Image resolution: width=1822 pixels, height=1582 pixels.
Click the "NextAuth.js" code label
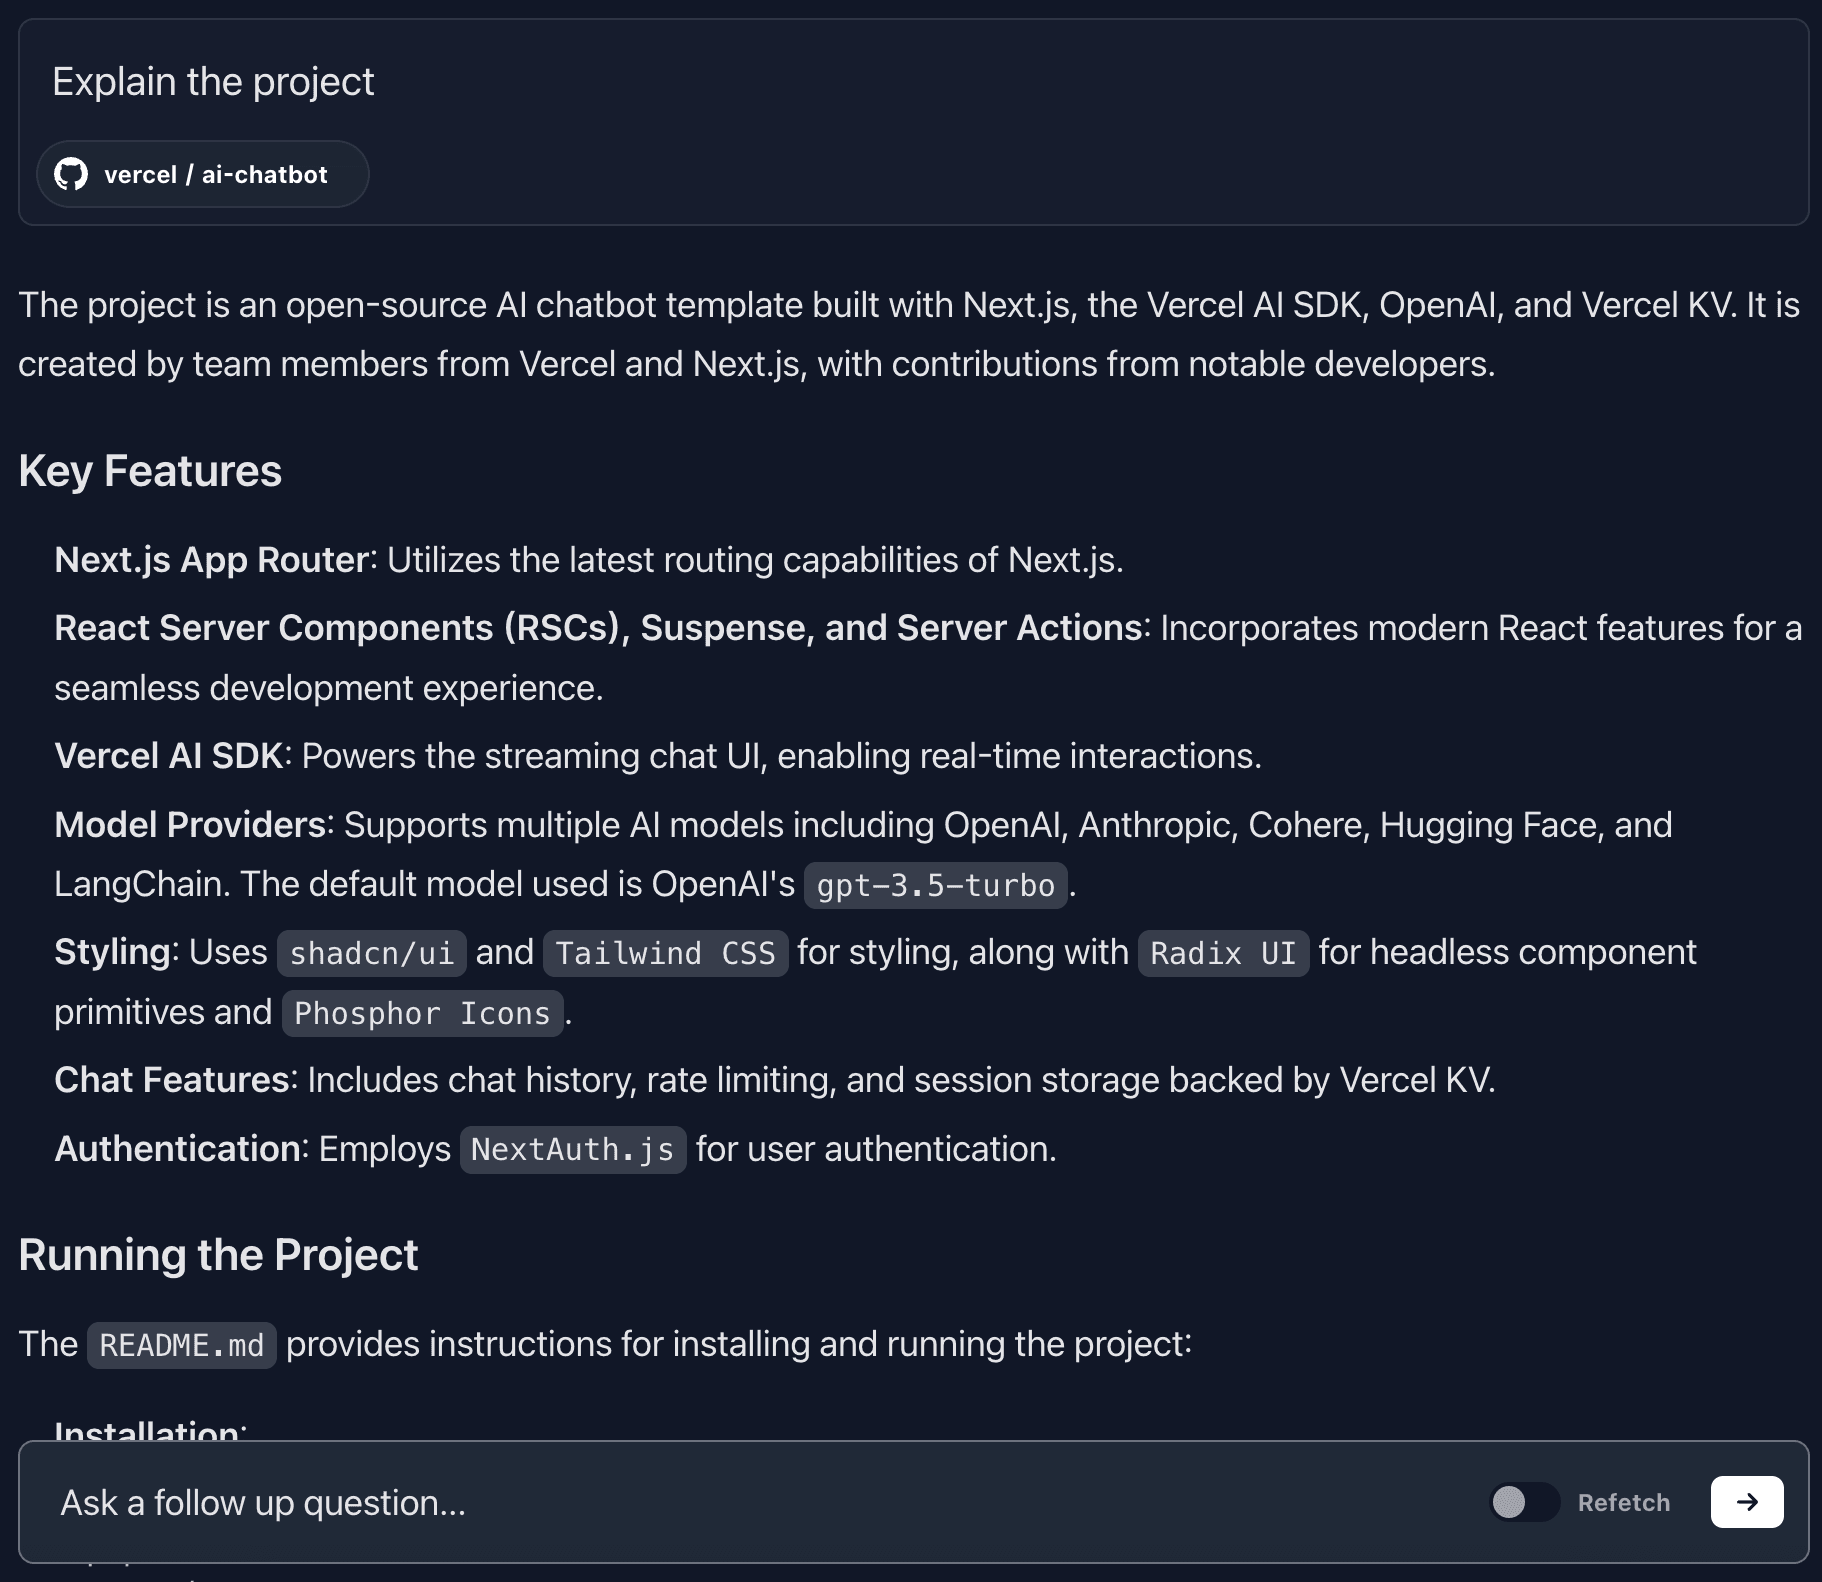(x=573, y=1150)
